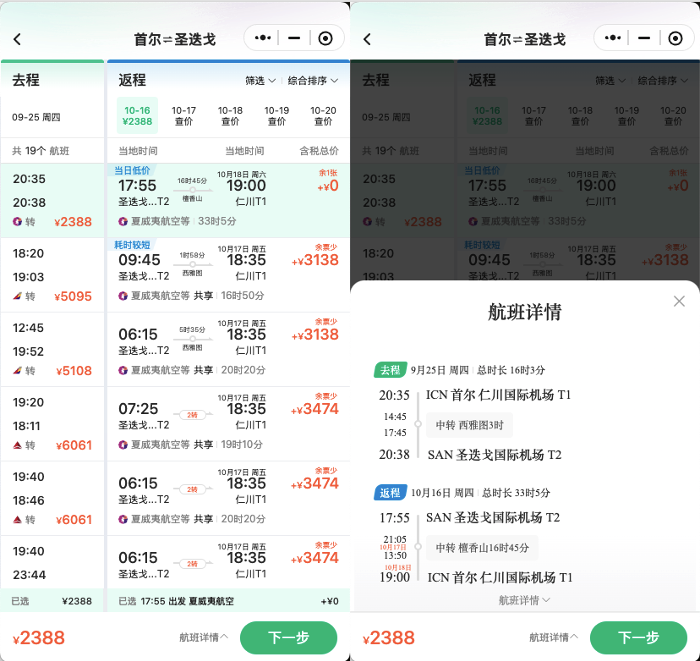Tap SAN 圣迭戈国际机场 T2 arrival at 20:38
This screenshot has height=661, width=700.
pyautogui.click(x=494, y=455)
